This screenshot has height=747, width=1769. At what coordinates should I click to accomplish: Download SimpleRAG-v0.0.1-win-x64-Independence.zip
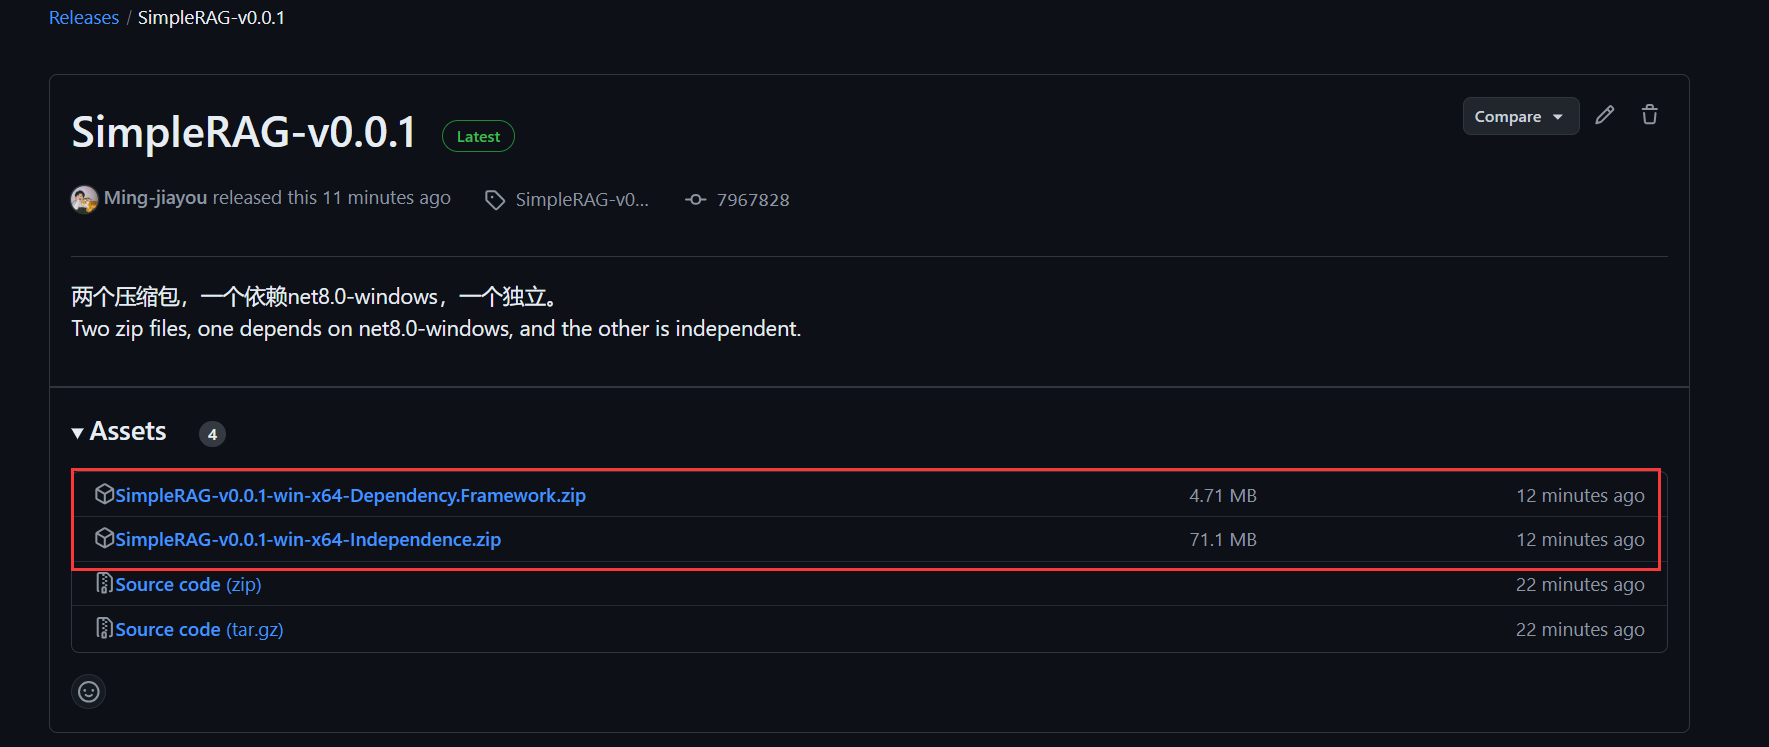pos(308,539)
